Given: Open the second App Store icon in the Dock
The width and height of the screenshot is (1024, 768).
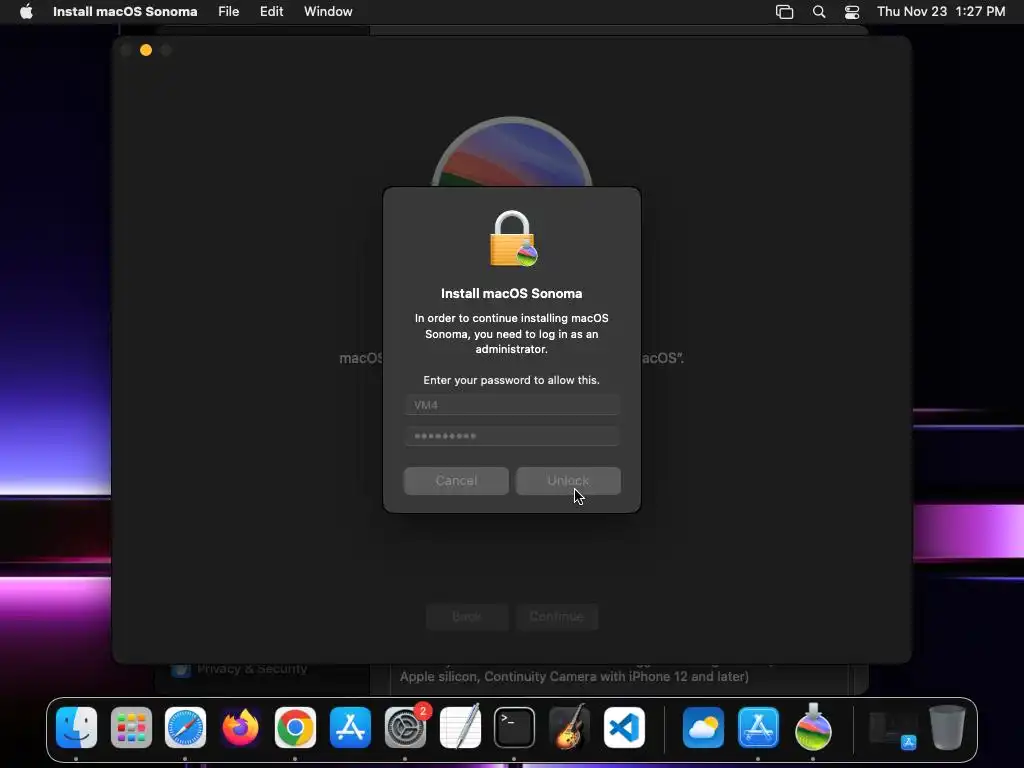Looking at the screenshot, I should (x=758, y=728).
